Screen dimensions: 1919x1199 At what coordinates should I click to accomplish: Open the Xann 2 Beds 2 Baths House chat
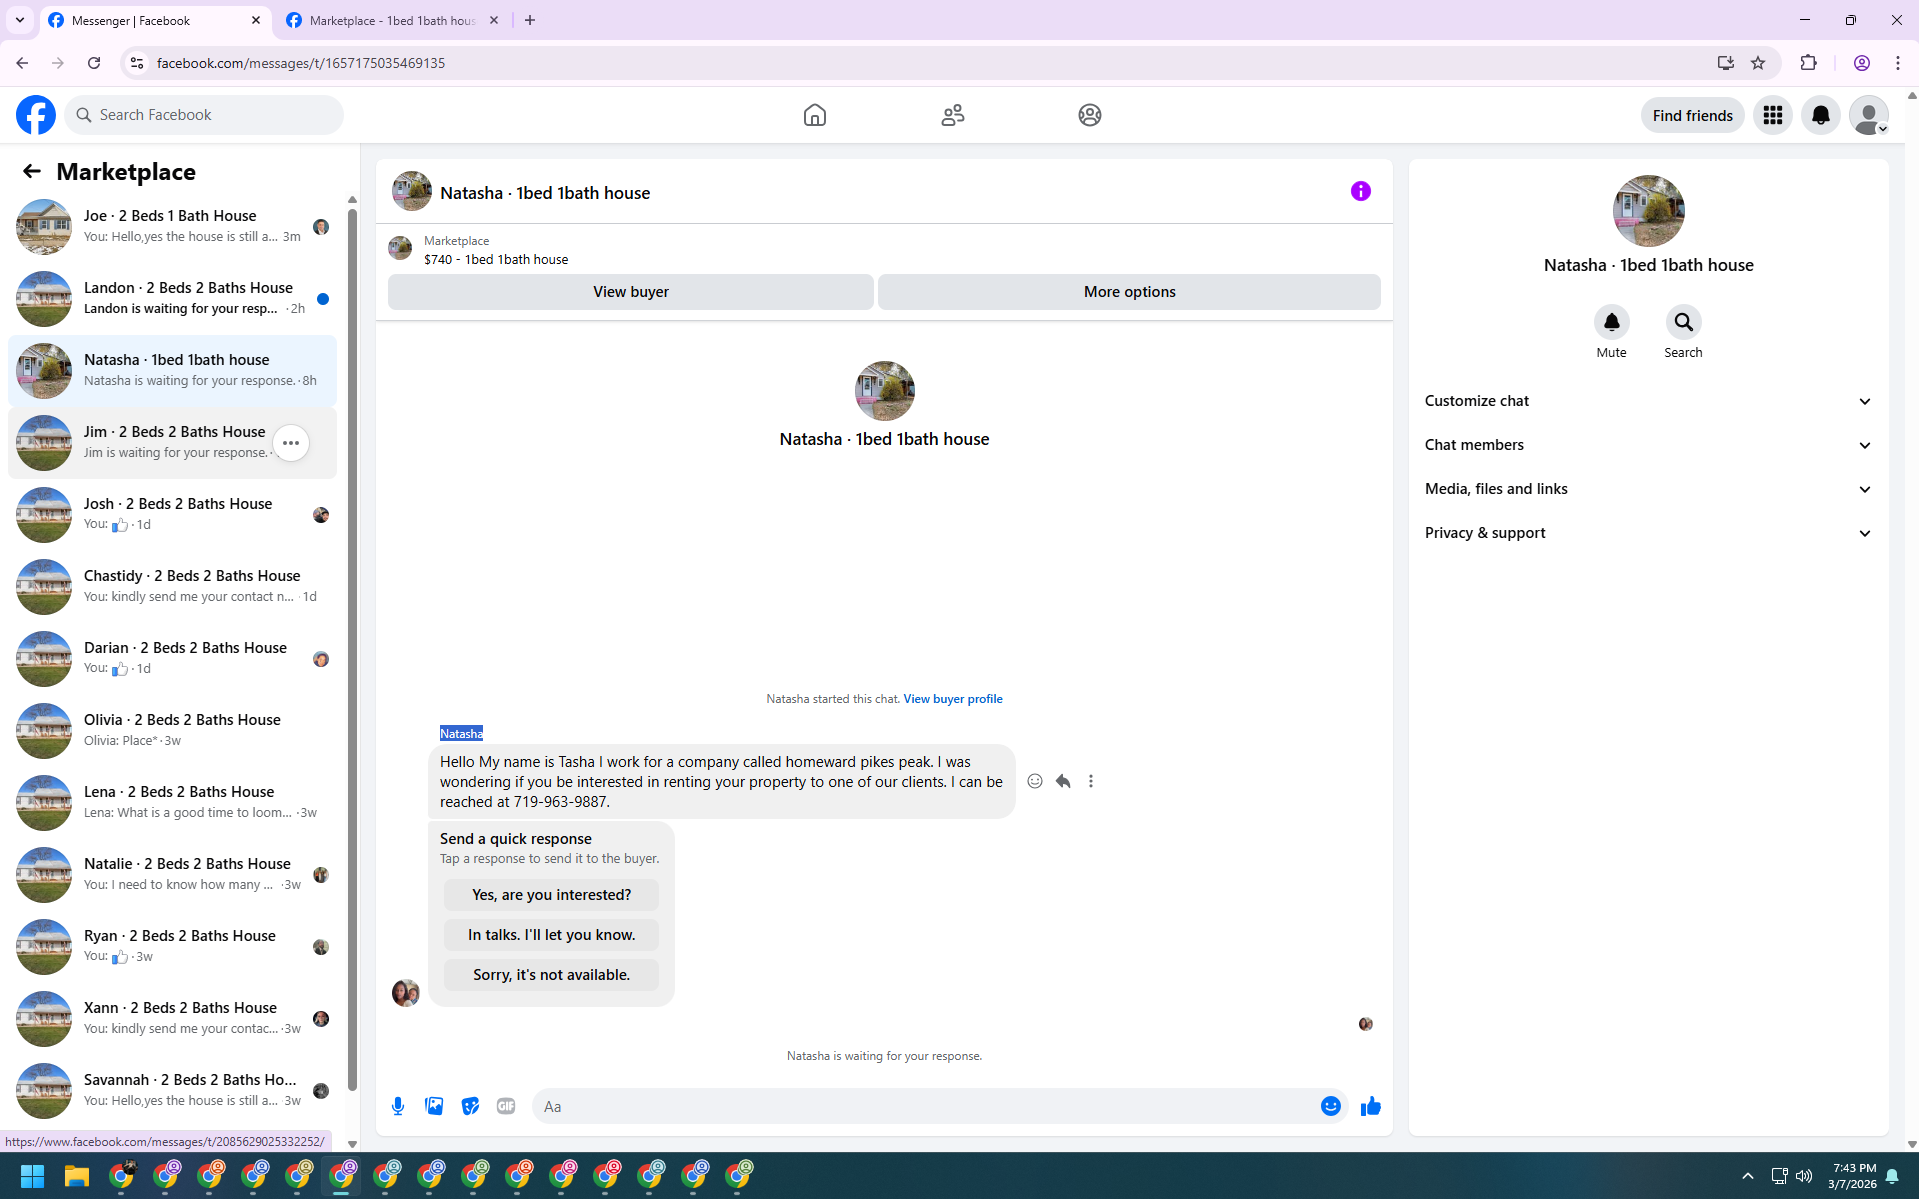point(172,1019)
